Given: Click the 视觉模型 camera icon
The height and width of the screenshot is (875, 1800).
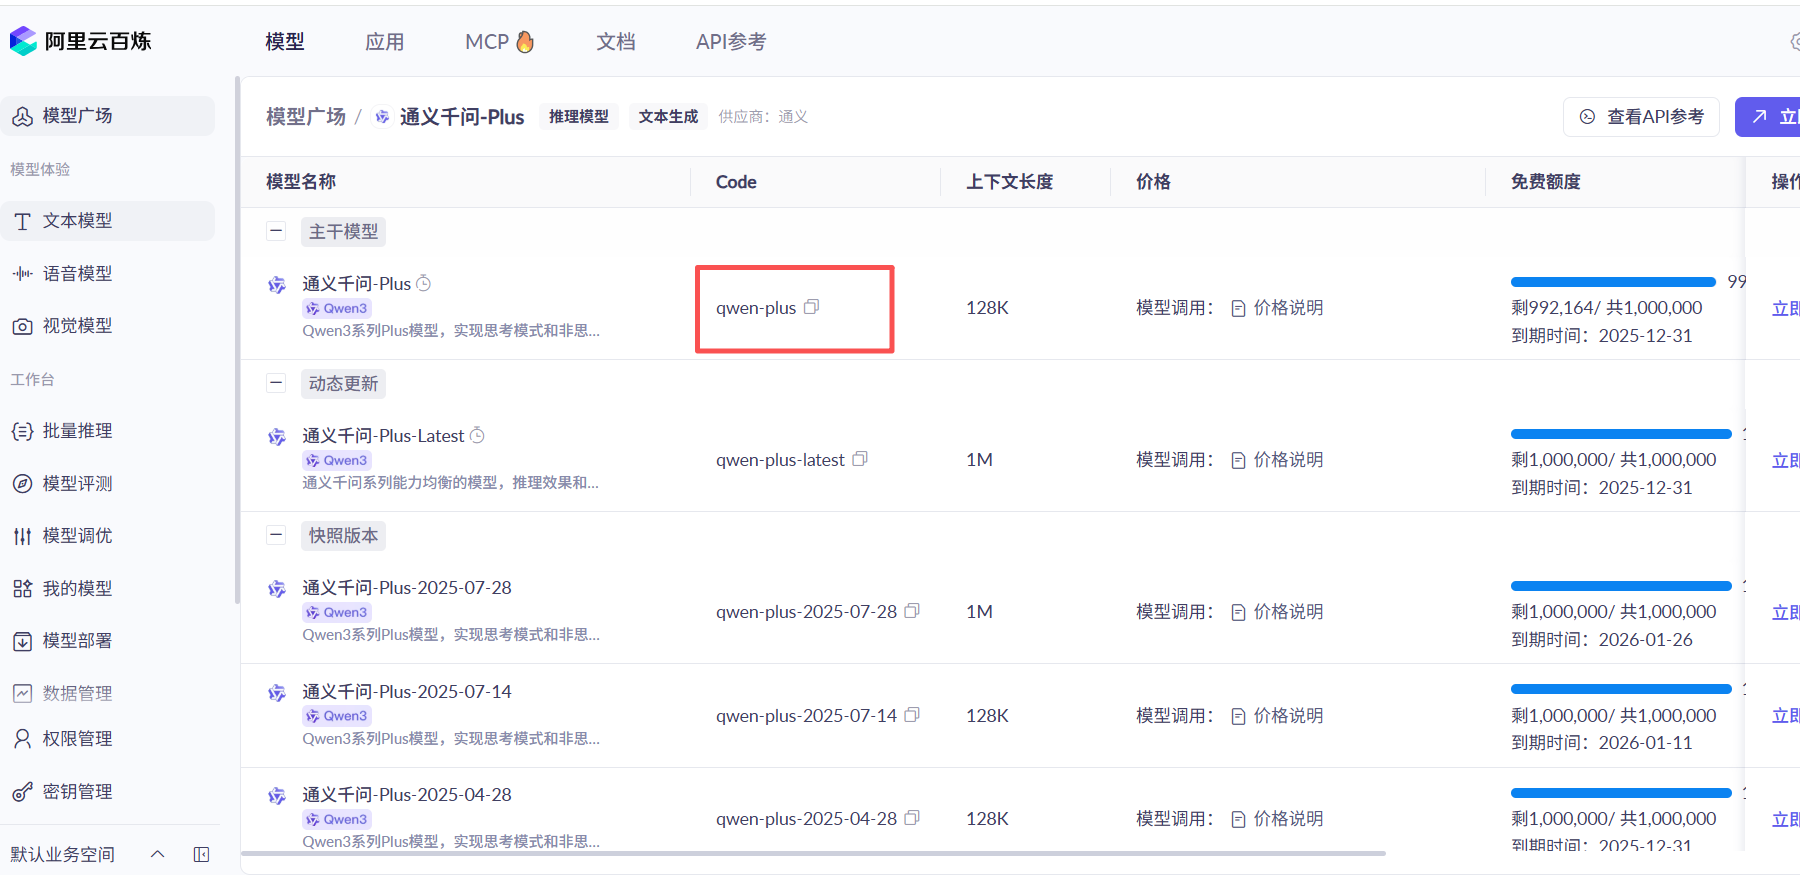Looking at the screenshot, I should pyautogui.click(x=22, y=326).
